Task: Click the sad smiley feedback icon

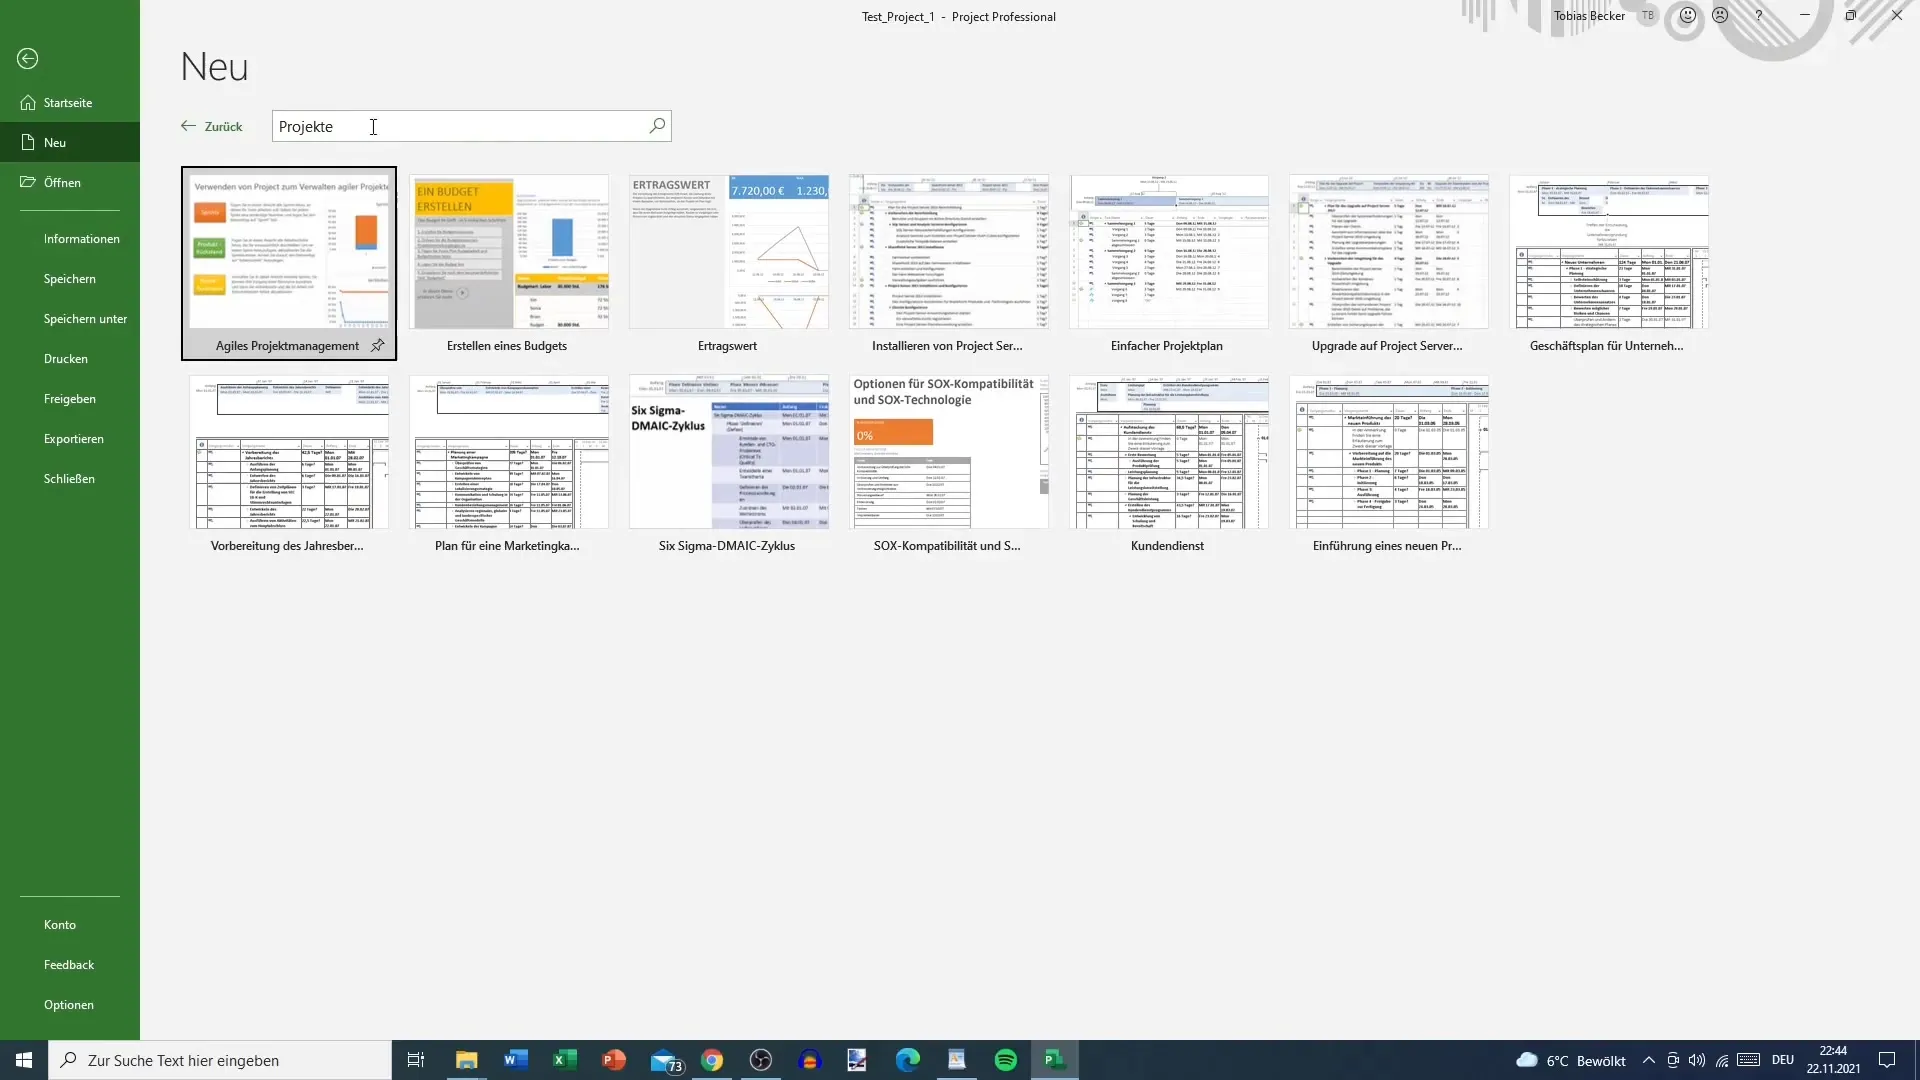Action: pyautogui.click(x=1720, y=16)
